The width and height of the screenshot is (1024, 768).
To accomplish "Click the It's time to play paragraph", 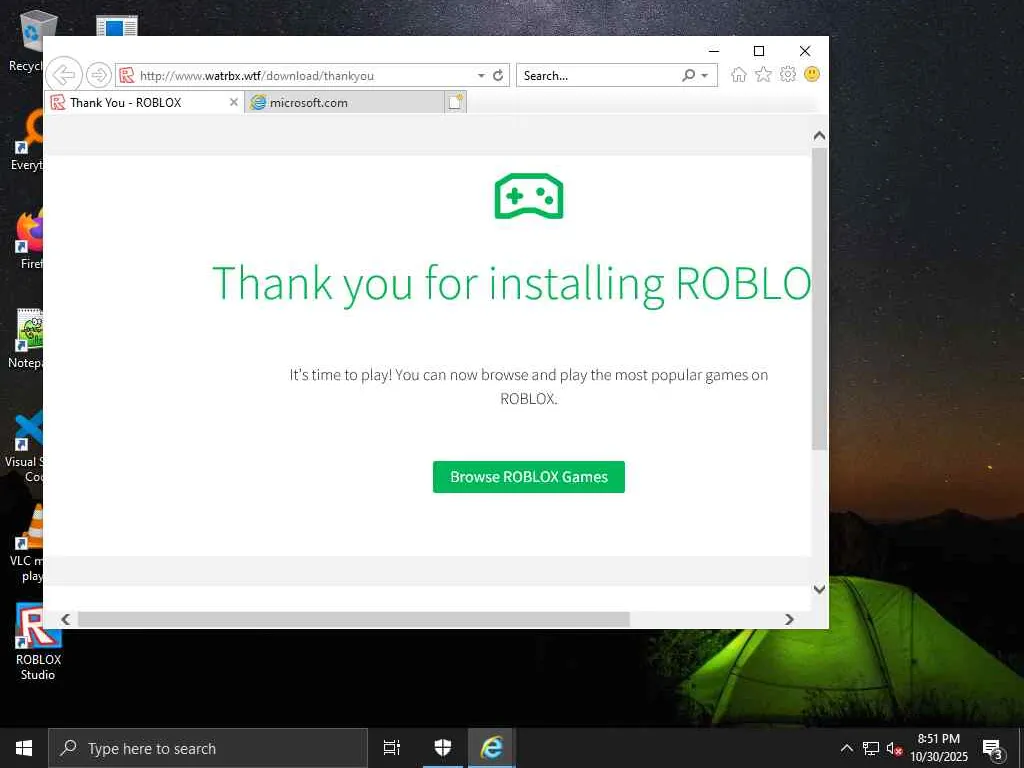I will coord(529,386).
